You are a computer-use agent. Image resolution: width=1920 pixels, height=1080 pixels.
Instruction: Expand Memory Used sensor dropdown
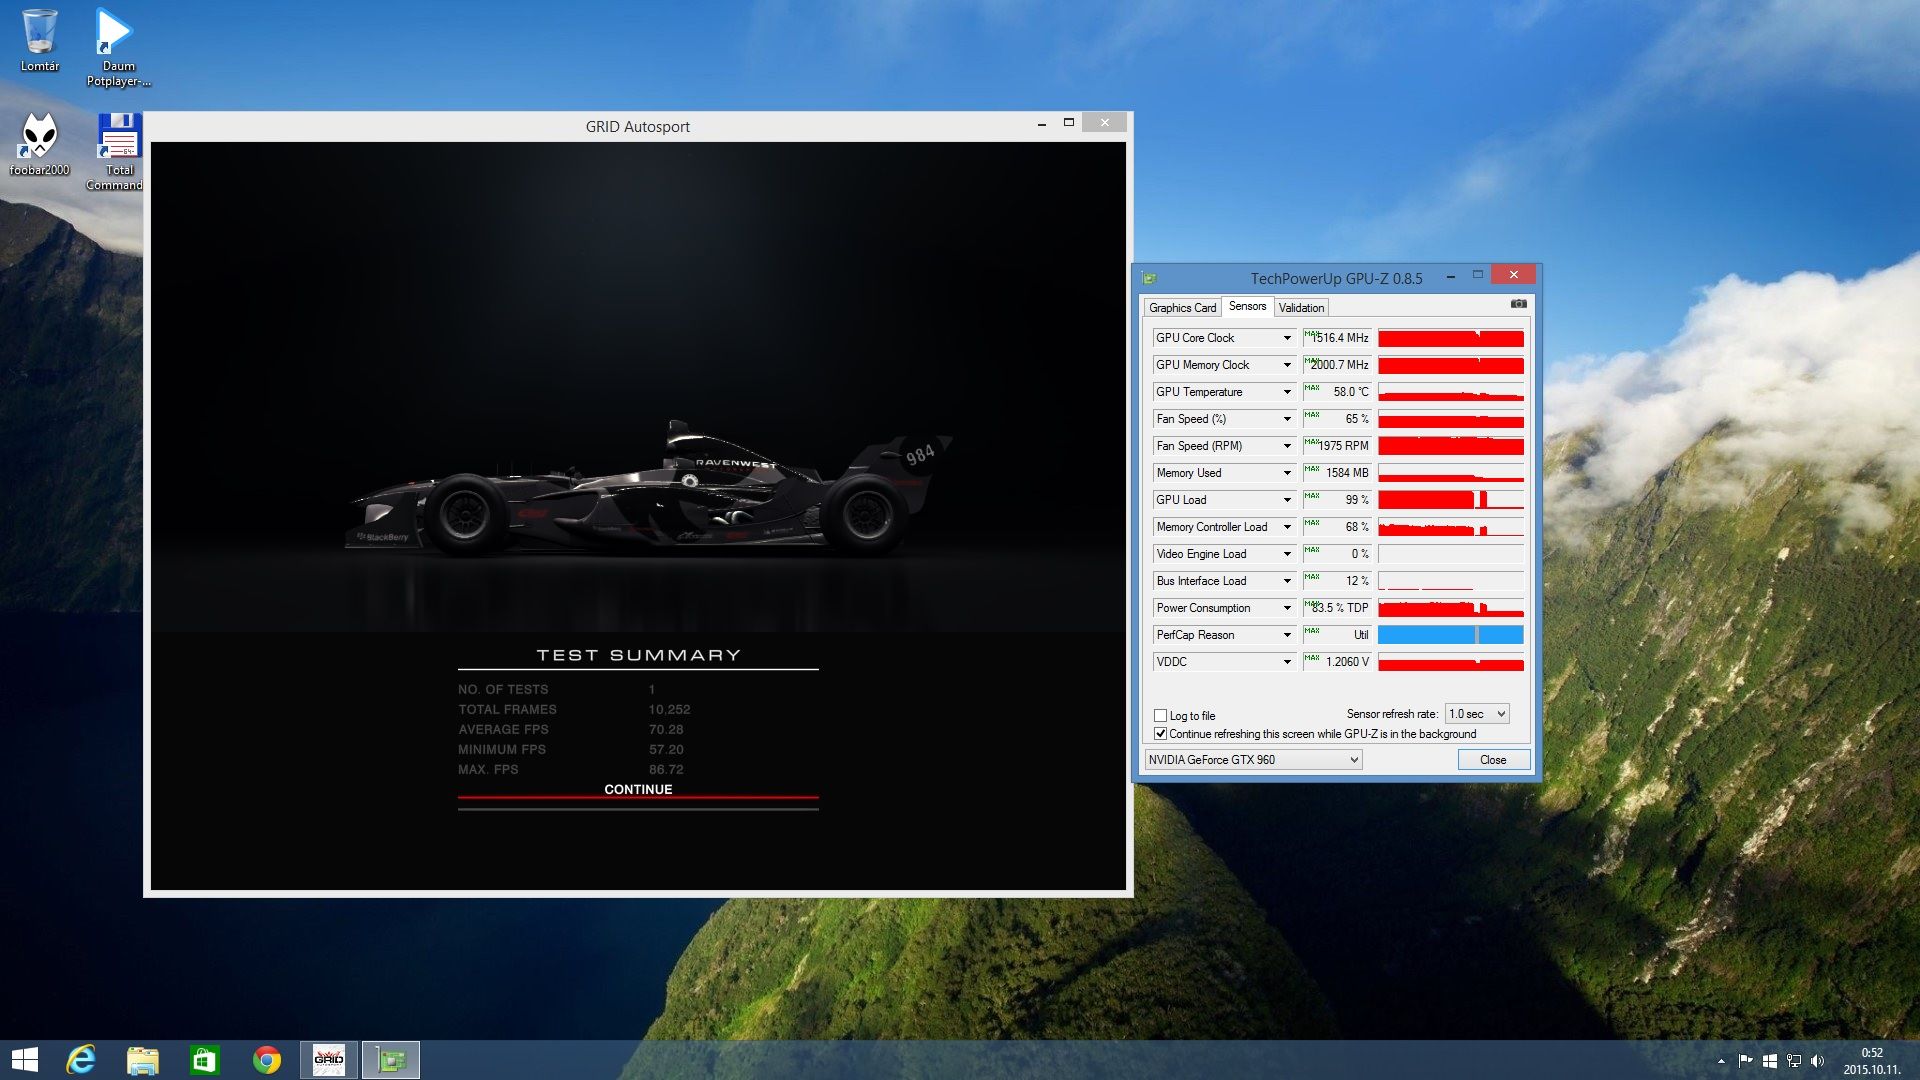pos(1287,473)
